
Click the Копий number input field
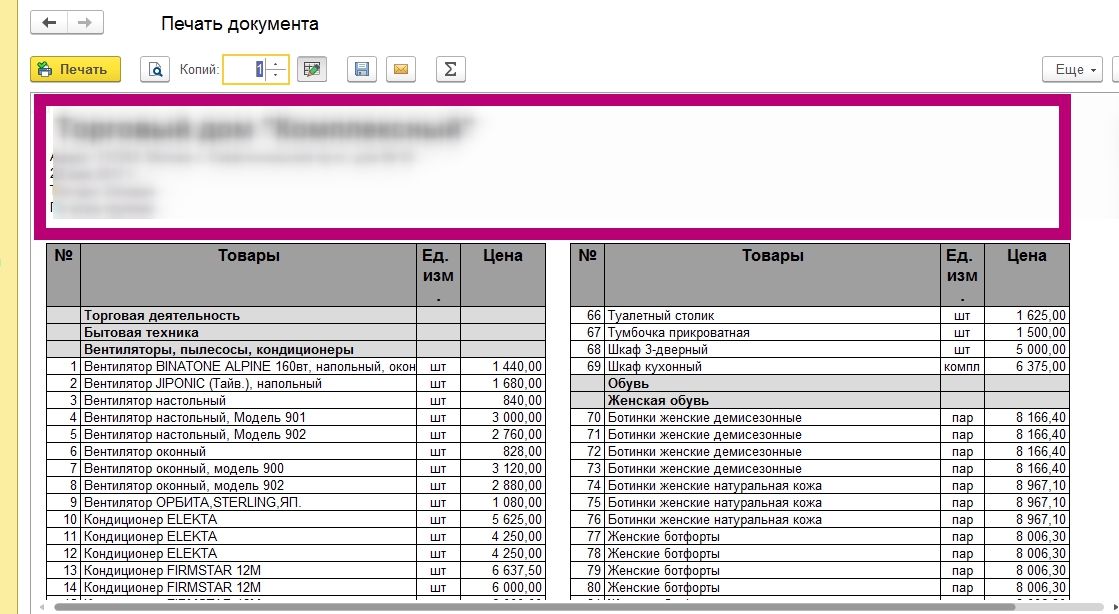click(244, 69)
